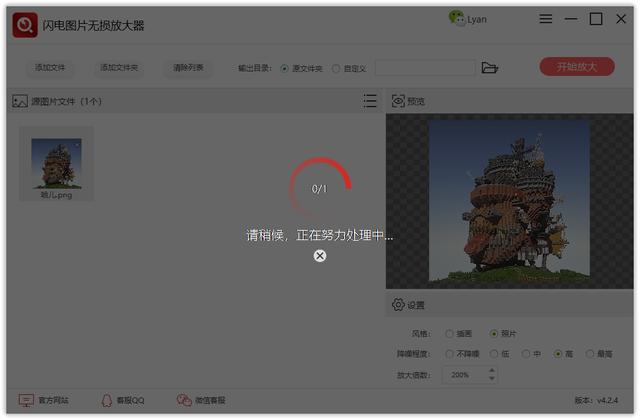Viewport: 640px width, 420px height.
Task: Open the hamburger menu in title bar
Action: pyautogui.click(x=545, y=19)
